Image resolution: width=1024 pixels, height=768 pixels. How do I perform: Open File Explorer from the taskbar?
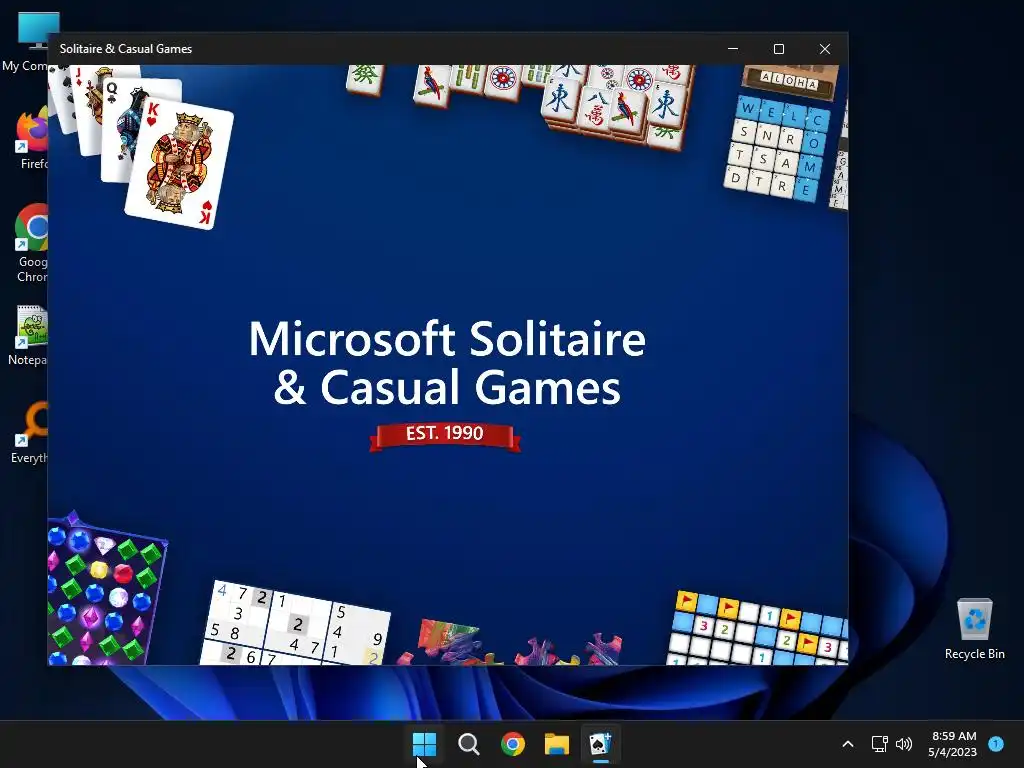pos(557,743)
